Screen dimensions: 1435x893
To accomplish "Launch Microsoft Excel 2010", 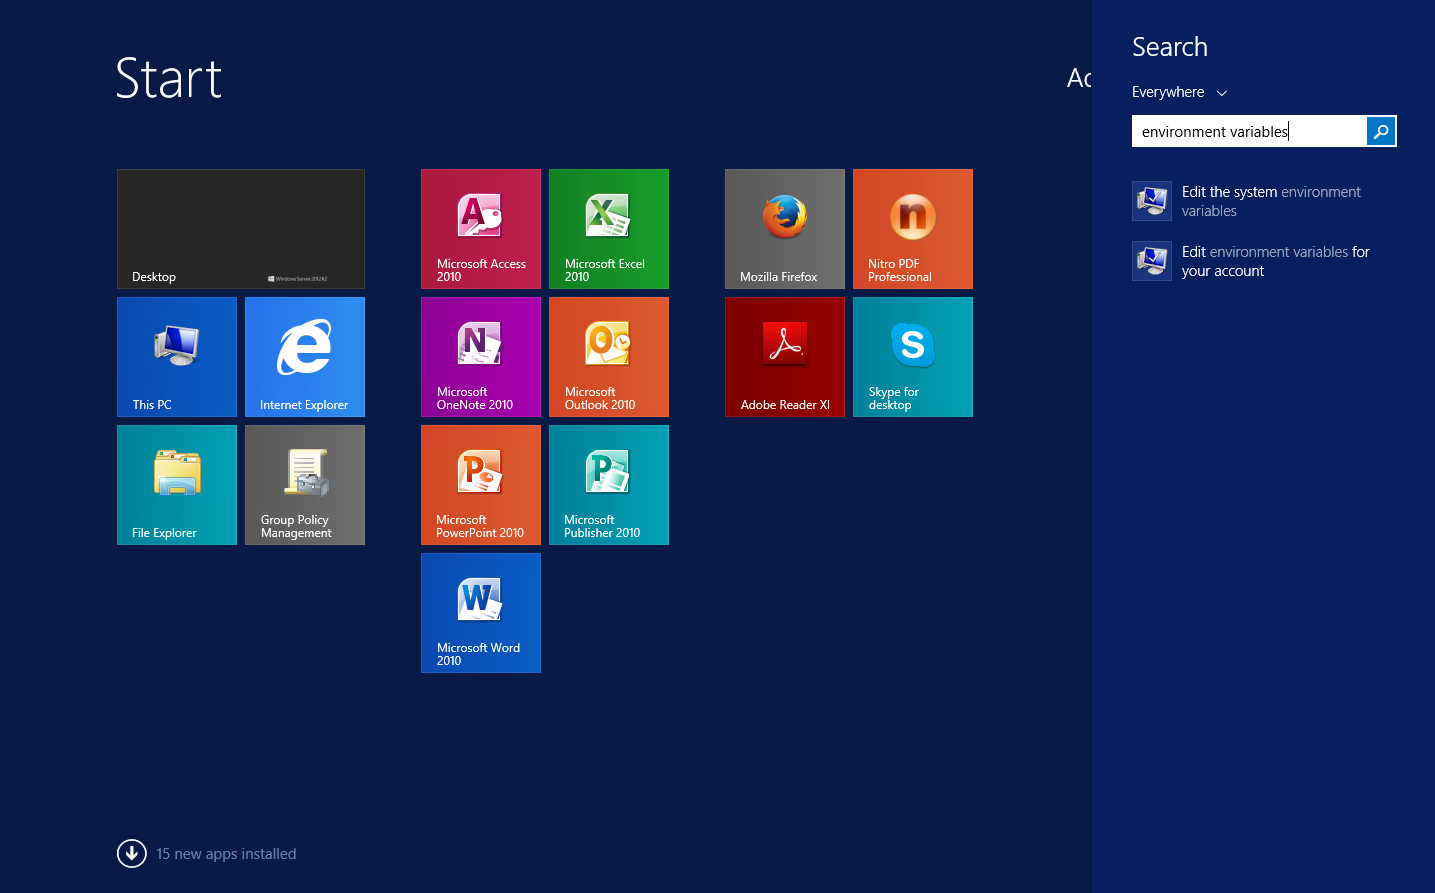I will click(x=609, y=229).
